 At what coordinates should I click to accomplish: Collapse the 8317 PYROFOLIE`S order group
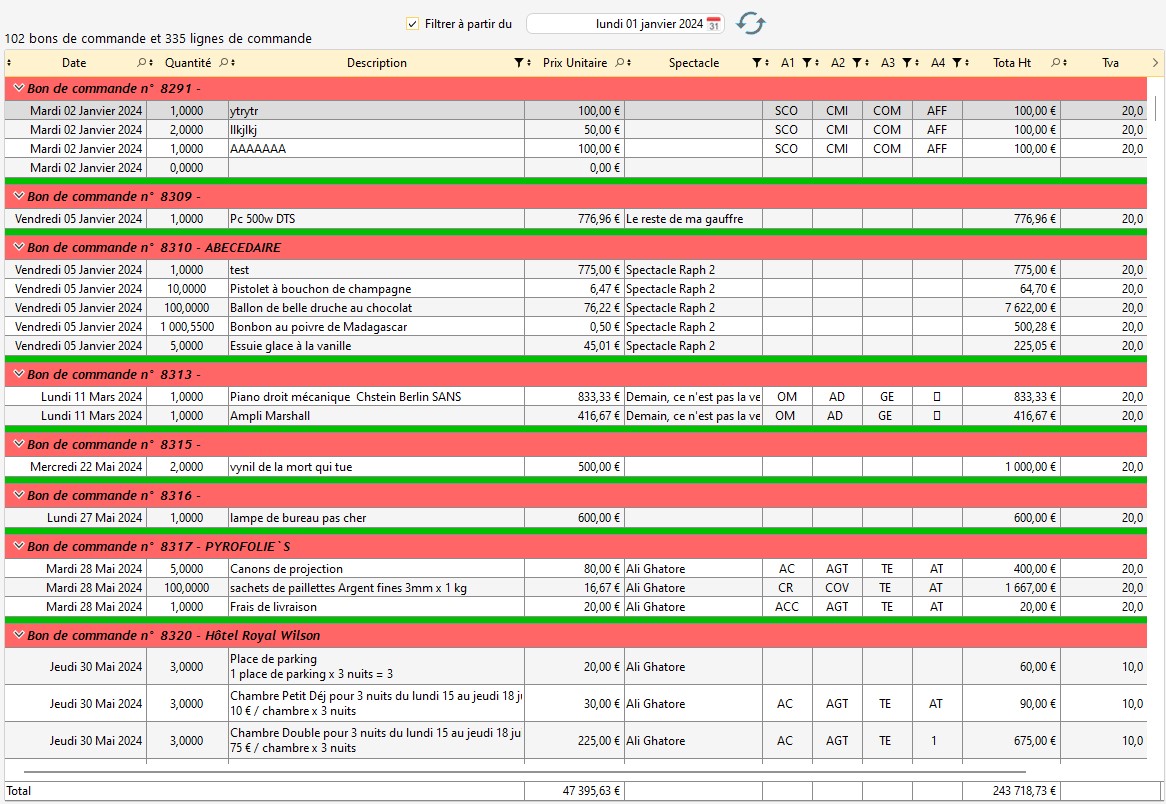19,547
